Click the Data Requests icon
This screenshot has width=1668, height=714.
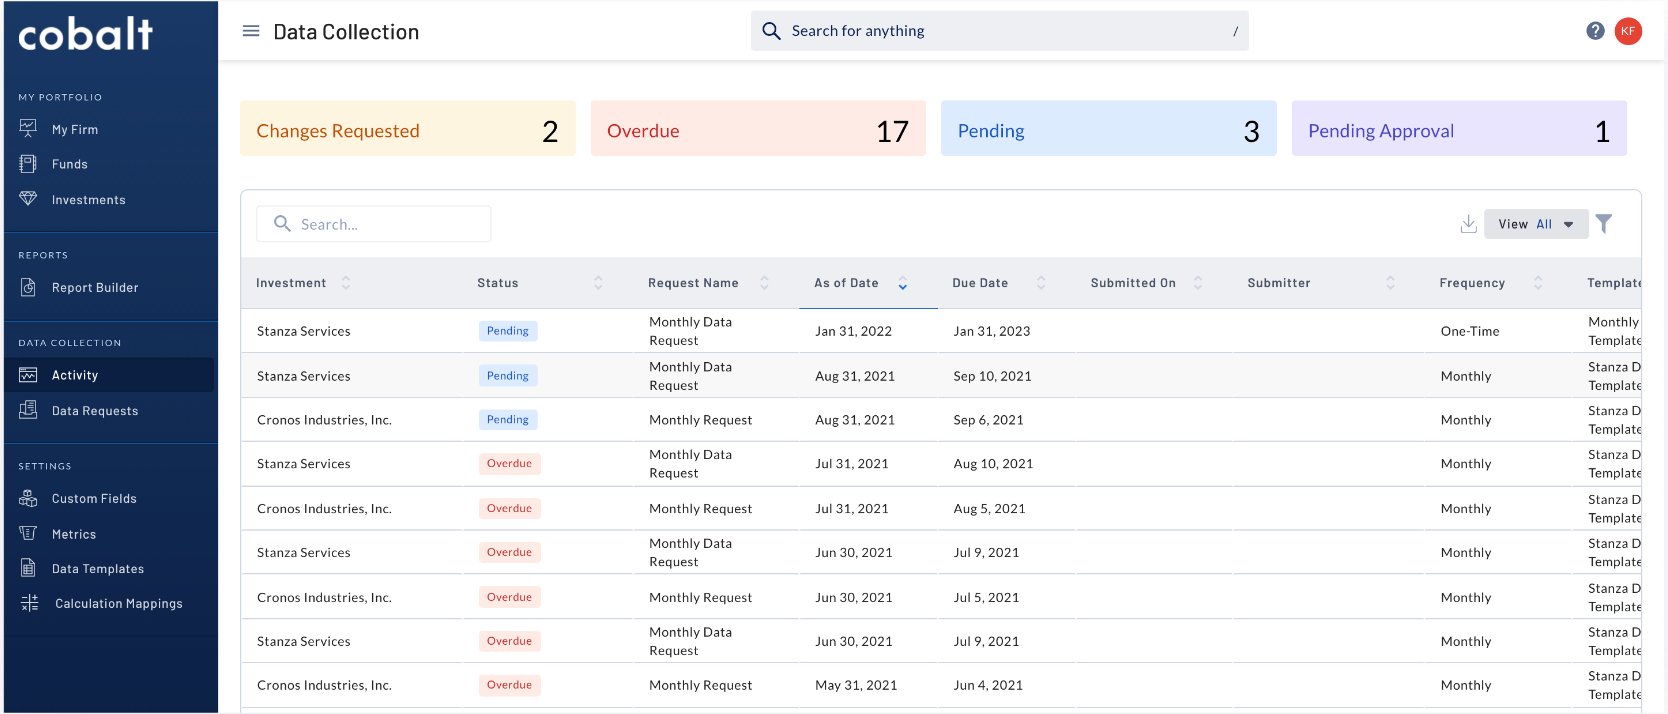28,410
